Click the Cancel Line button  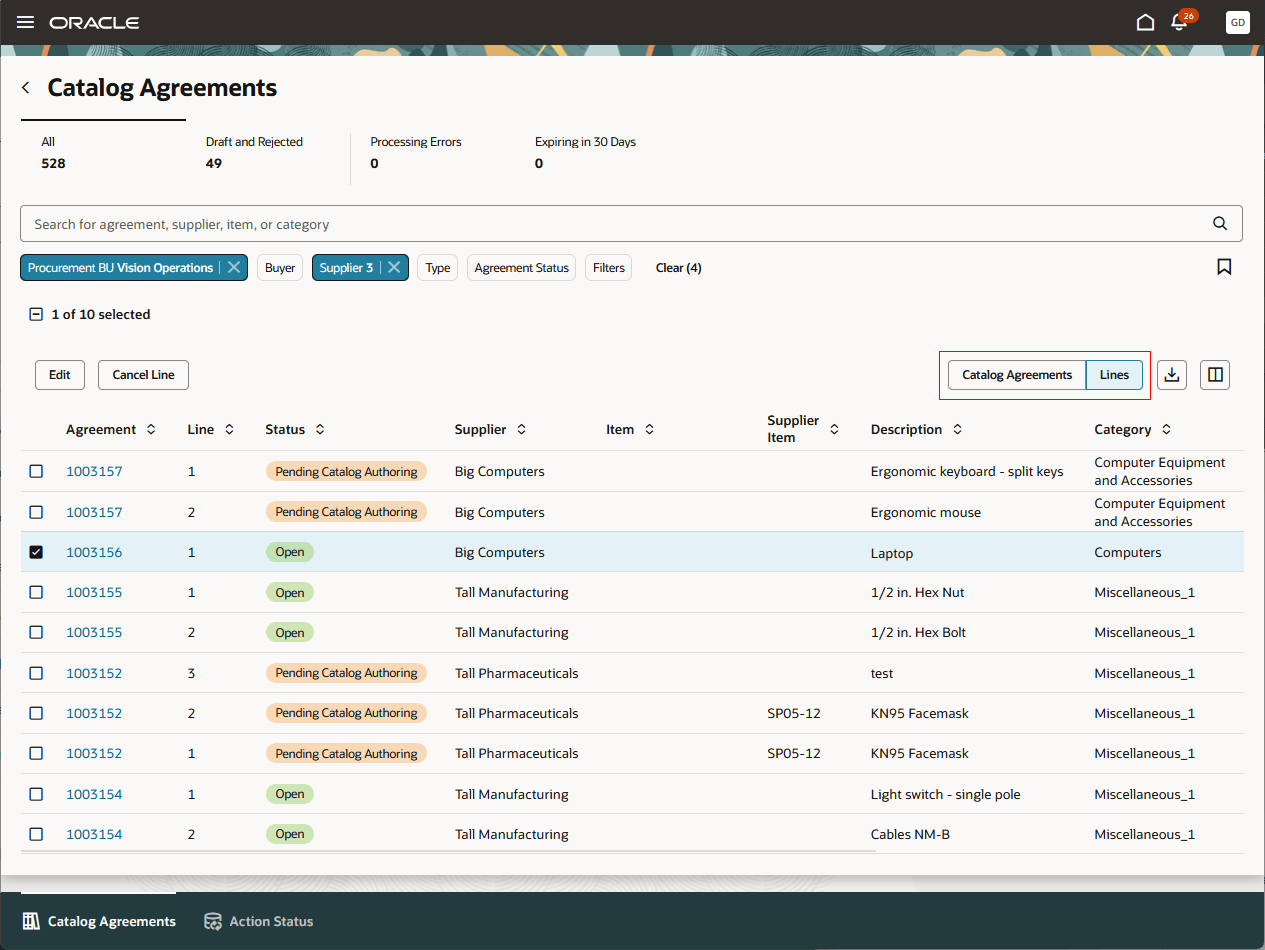click(143, 374)
